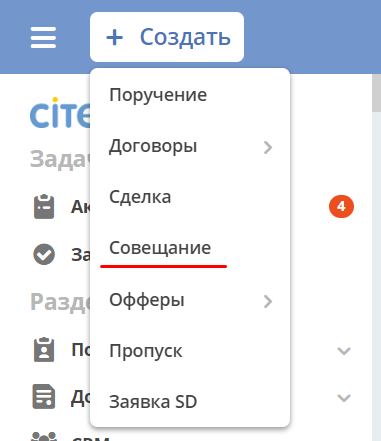The image size is (381, 441).
Task: Choose Пропуск in the create menu
Action: tap(190, 351)
